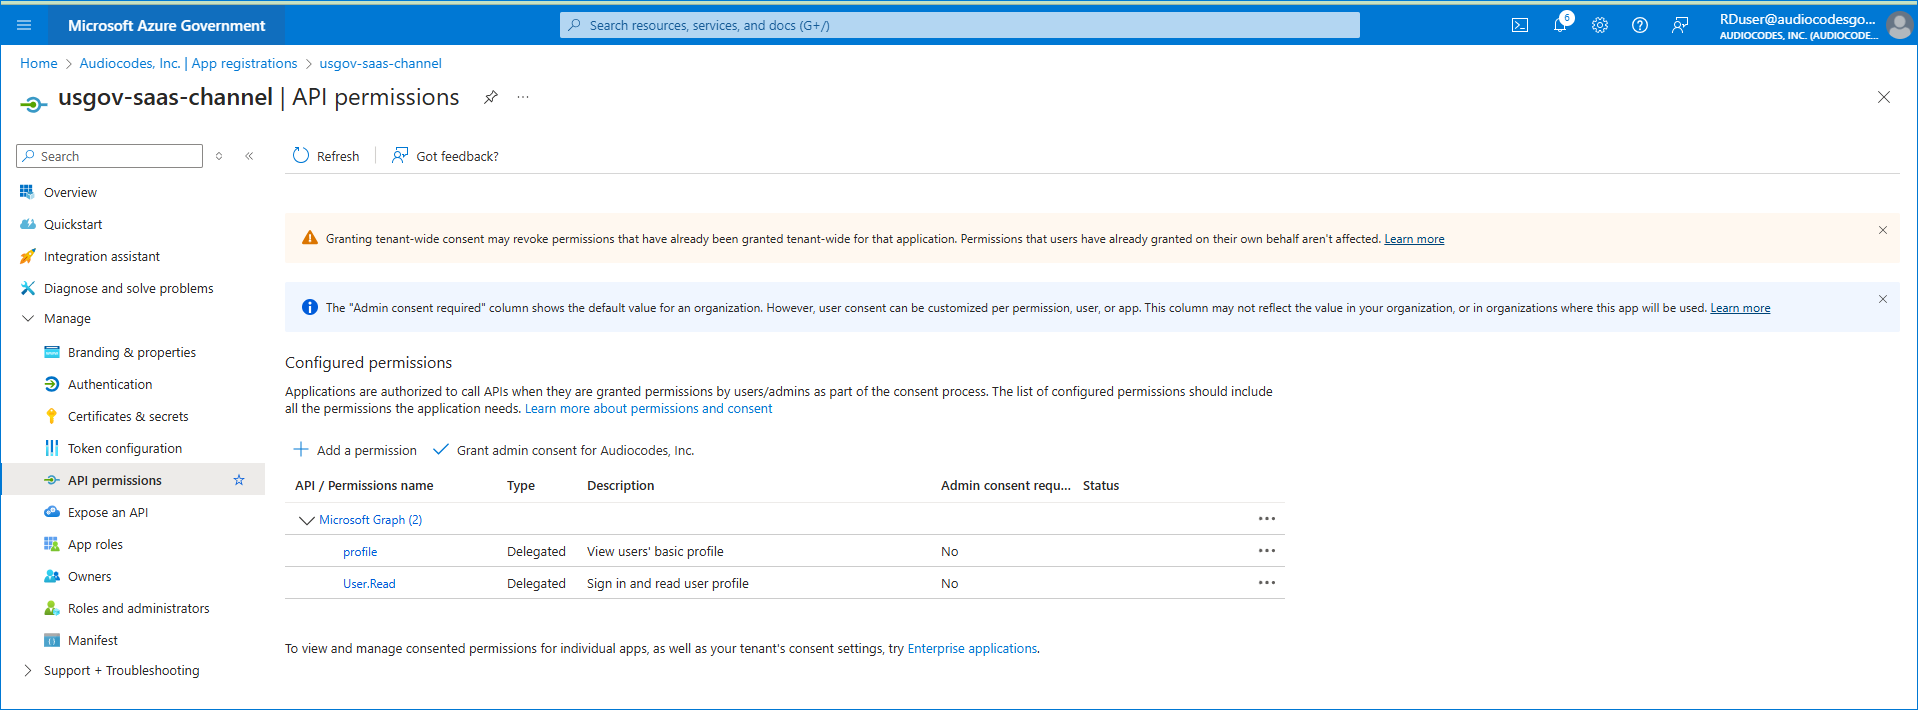Click the help question mark icon

pyautogui.click(x=1640, y=25)
